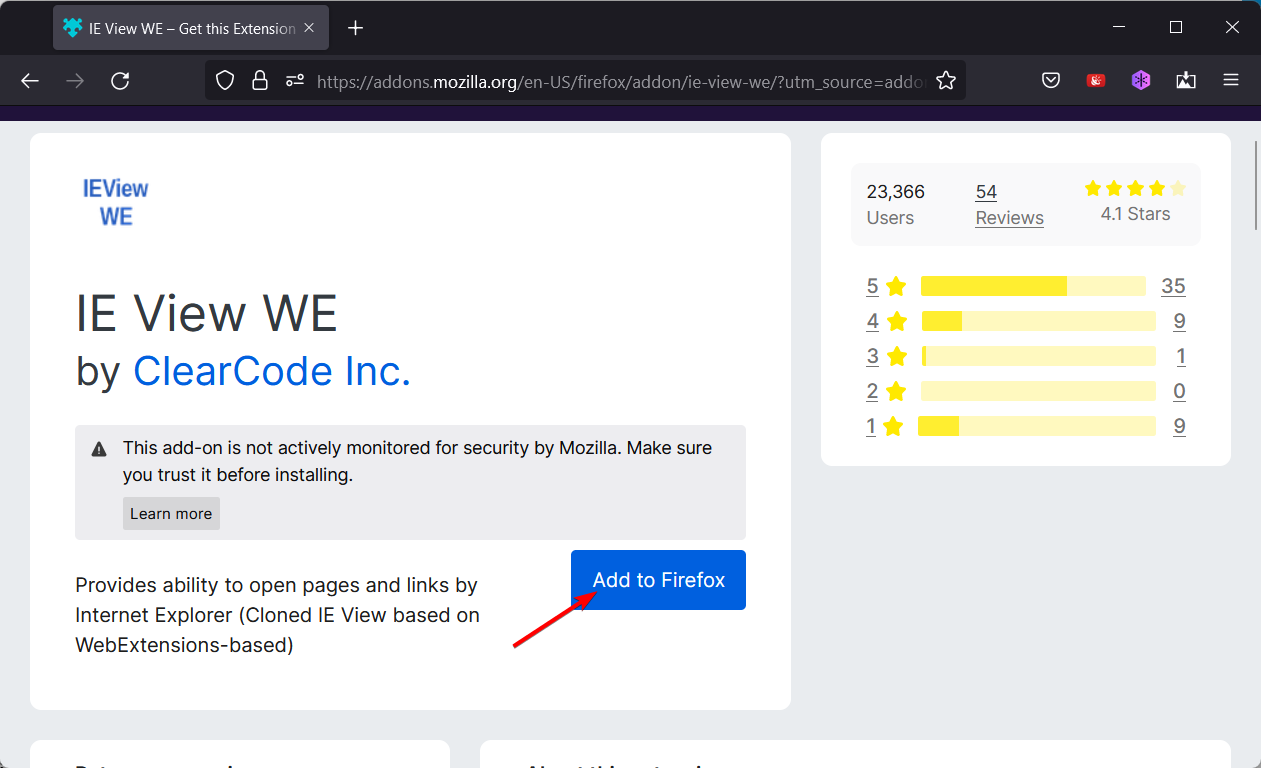Click the 23,366 Users statistic
Screen dimensions: 1261x768
[x=896, y=205]
